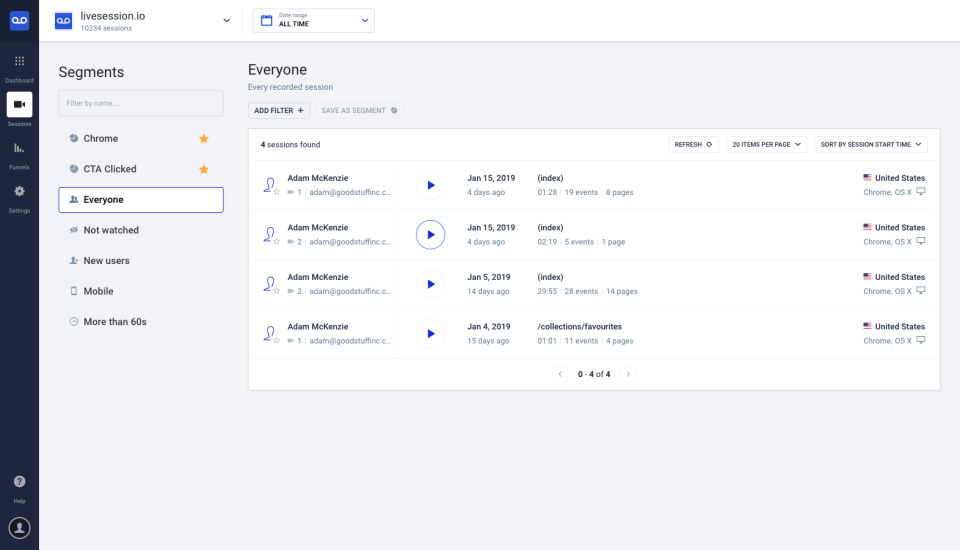The width and height of the screenshot is (960, 550).
Task: Open the user profile avatar icon
Action: [x=19, y=527]
